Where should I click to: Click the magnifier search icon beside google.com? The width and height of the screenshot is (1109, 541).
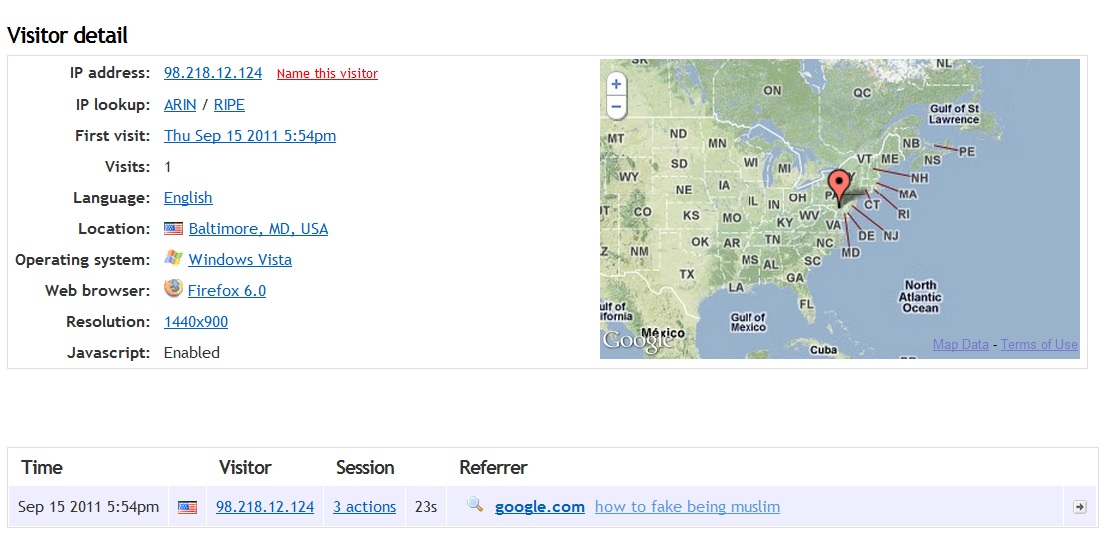point(476,505)
